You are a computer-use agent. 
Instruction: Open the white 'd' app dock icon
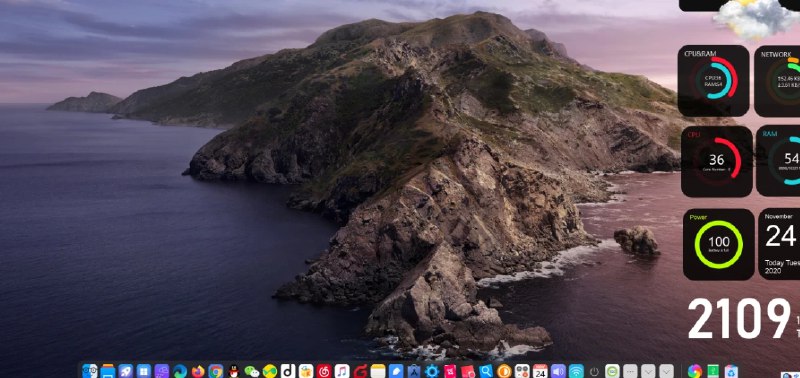288,371
